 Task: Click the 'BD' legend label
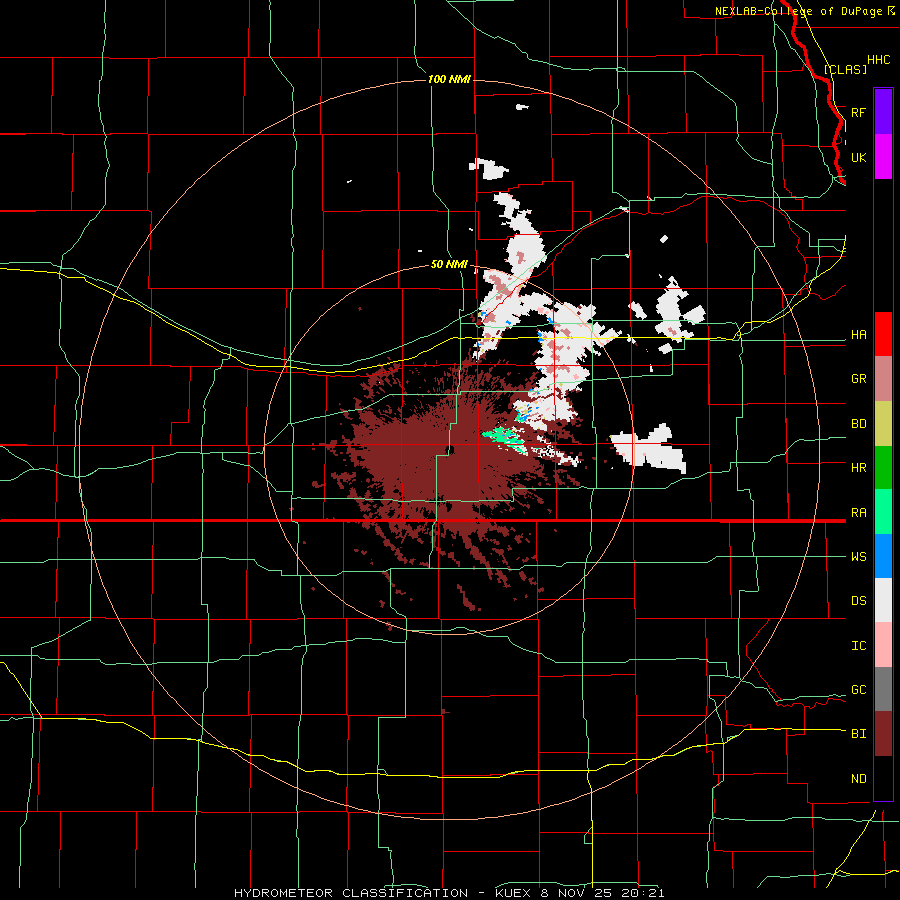pos(858,424)
